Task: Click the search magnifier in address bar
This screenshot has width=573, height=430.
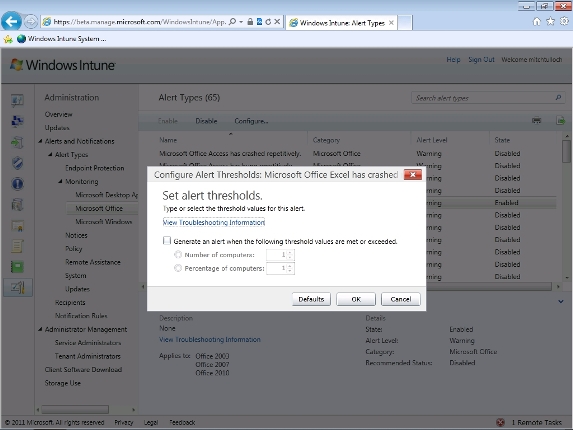Action: (x=232, y=22)
